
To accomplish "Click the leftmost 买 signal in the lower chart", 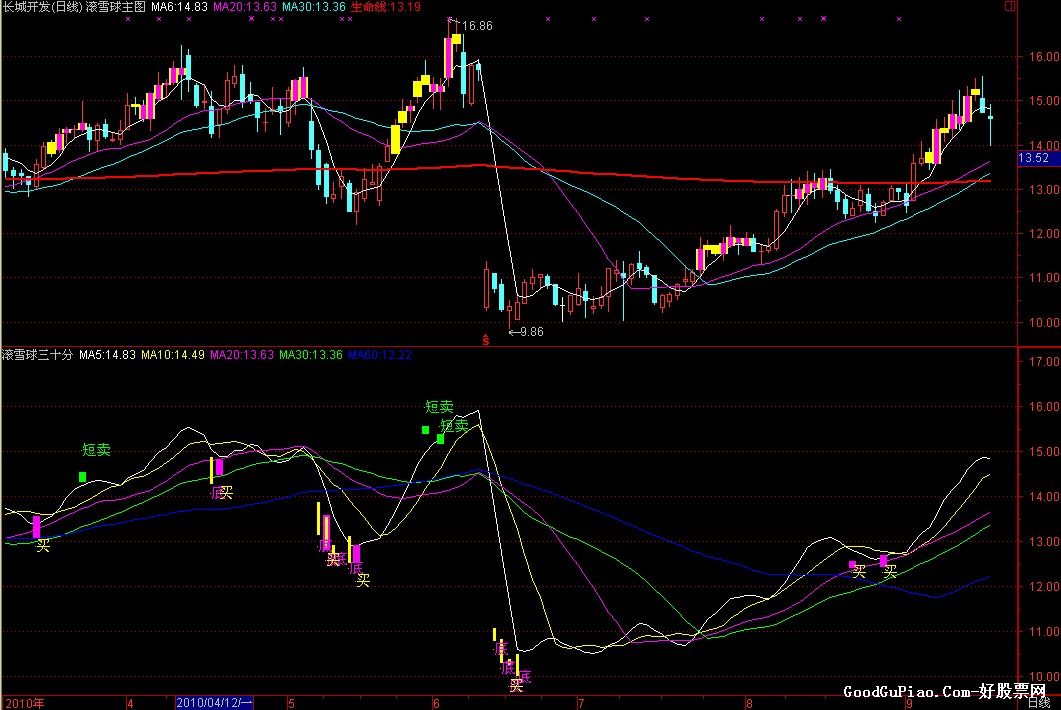I will tap(43, 545).
